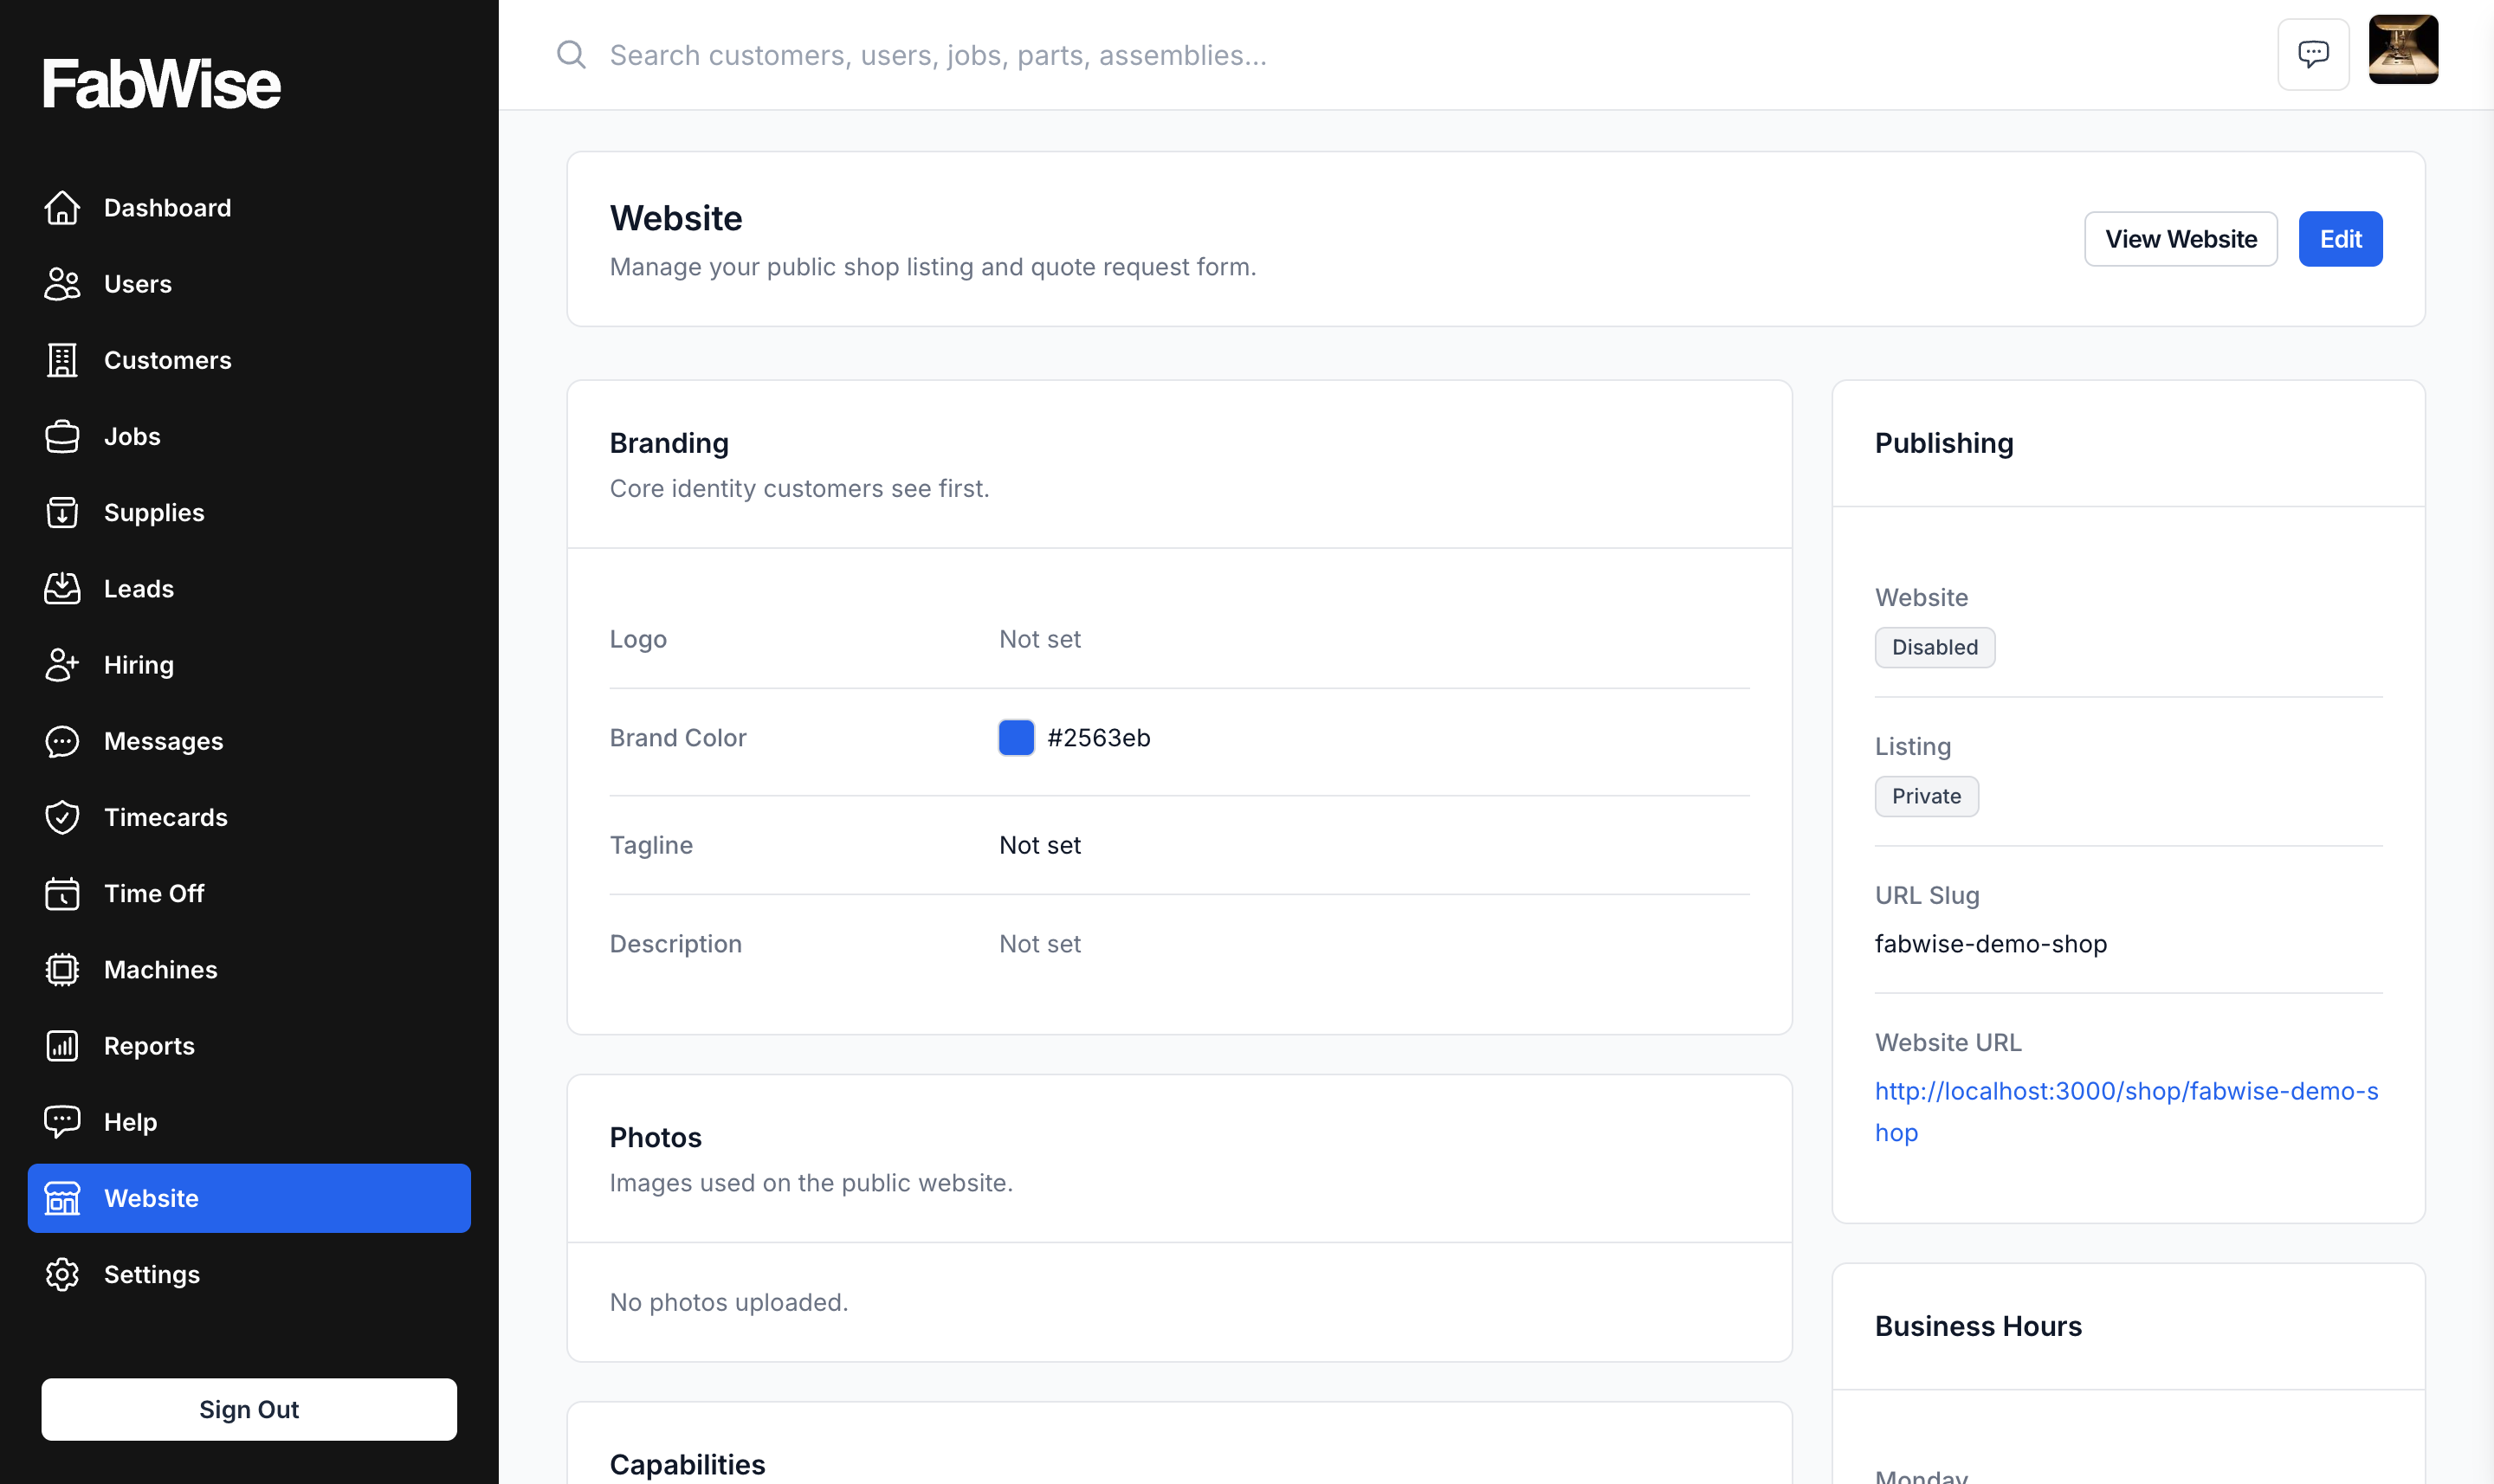Click the Website storefront icon
The width and height of the screenshot is (2494, 1484).
pyautogui.click(x=62, y=1198)
